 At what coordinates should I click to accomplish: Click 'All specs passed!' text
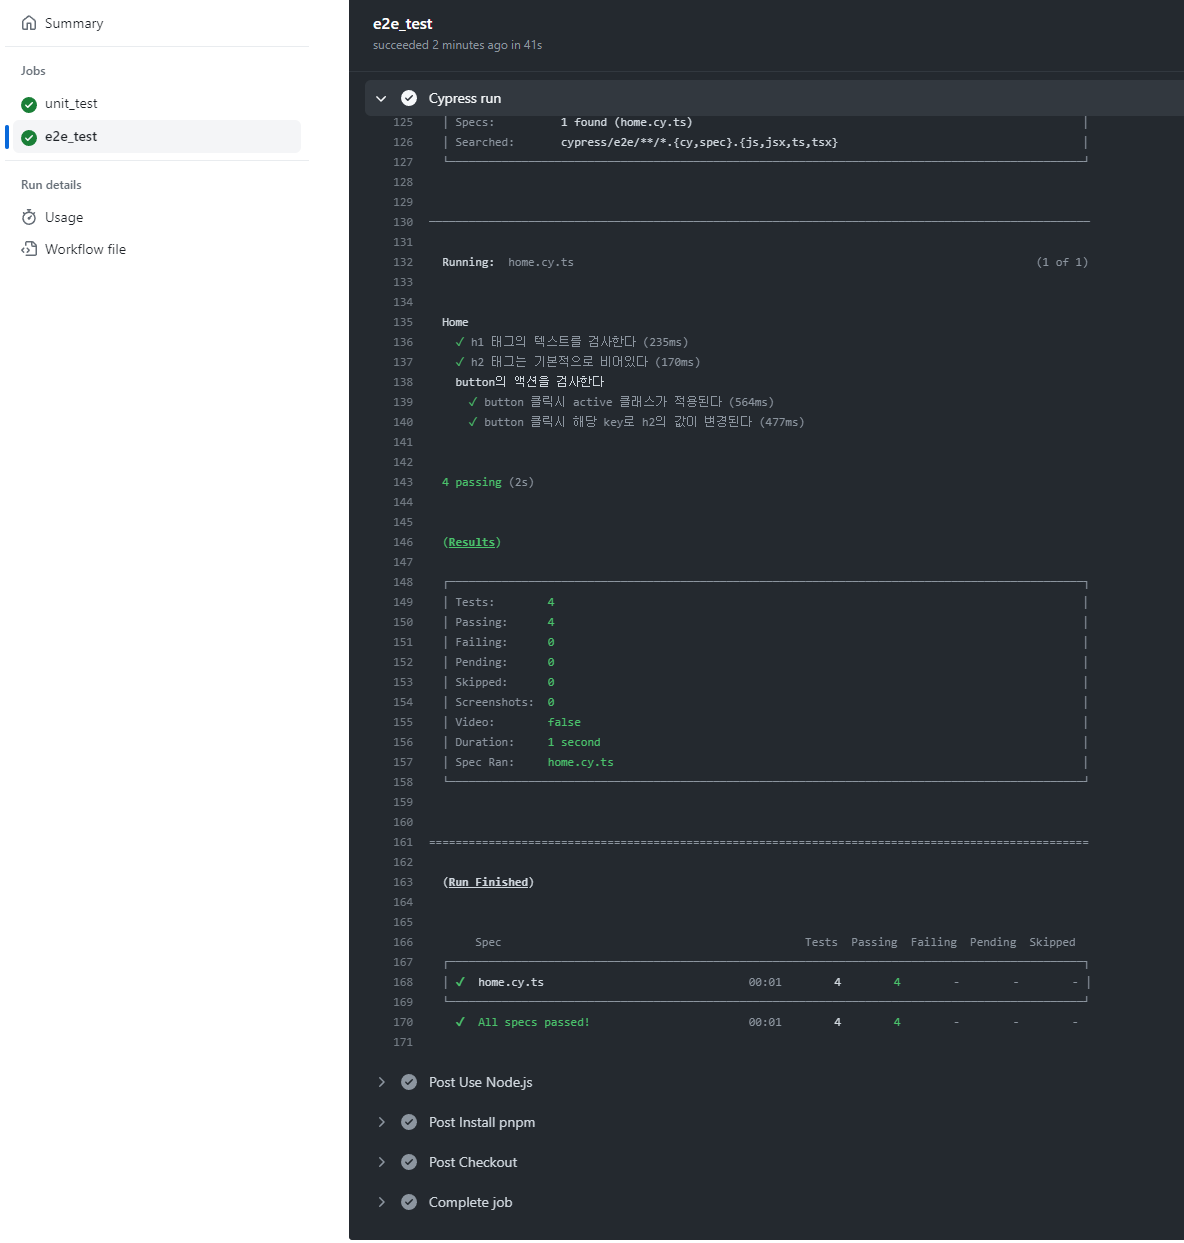click(x=534, y=1022)
